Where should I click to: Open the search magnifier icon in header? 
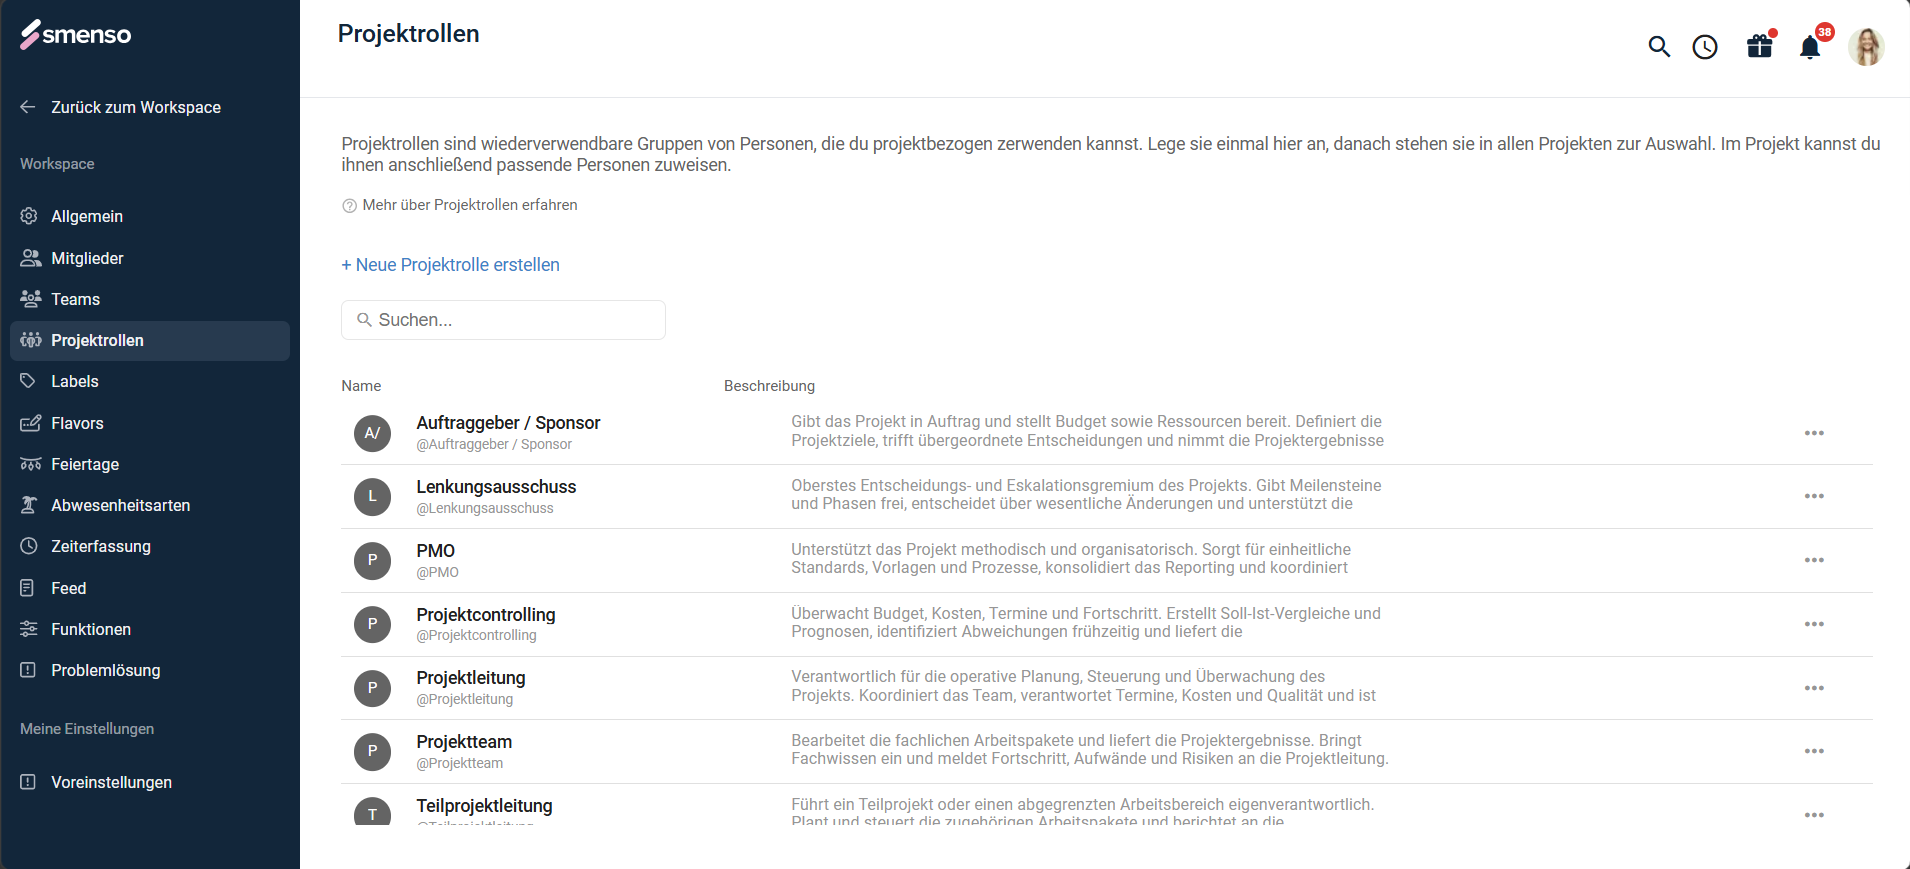[x=1659, y=47]
